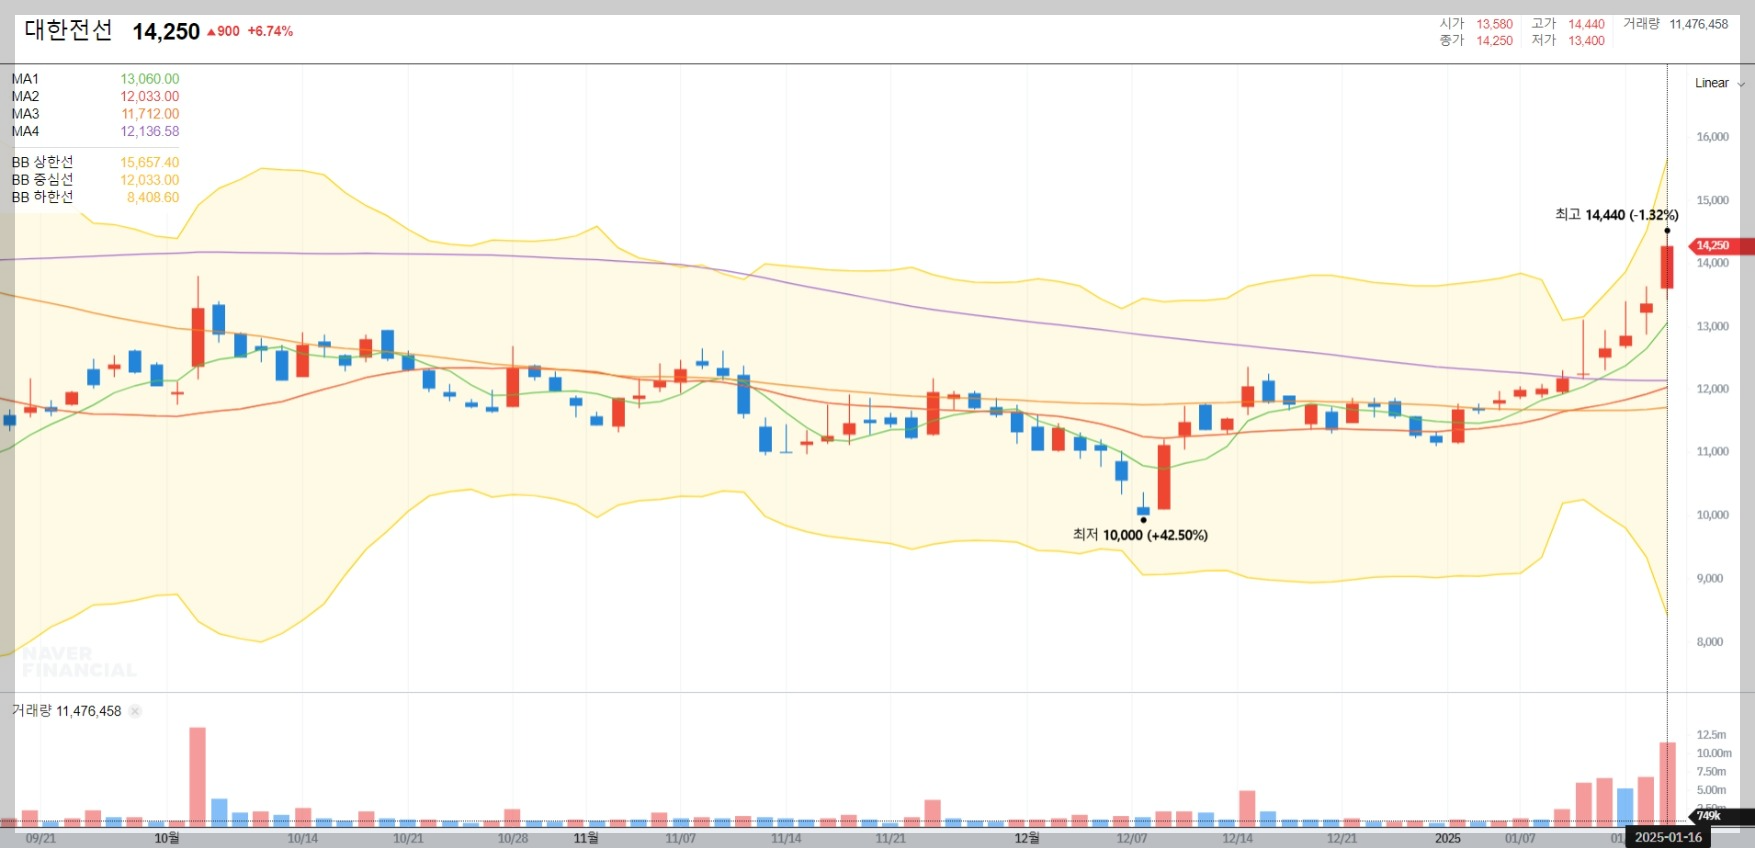Click the 최저 10,000 (+42.50%) annotation
Viewport: 1755px width, 848px height.
(x=1140, y=535)
